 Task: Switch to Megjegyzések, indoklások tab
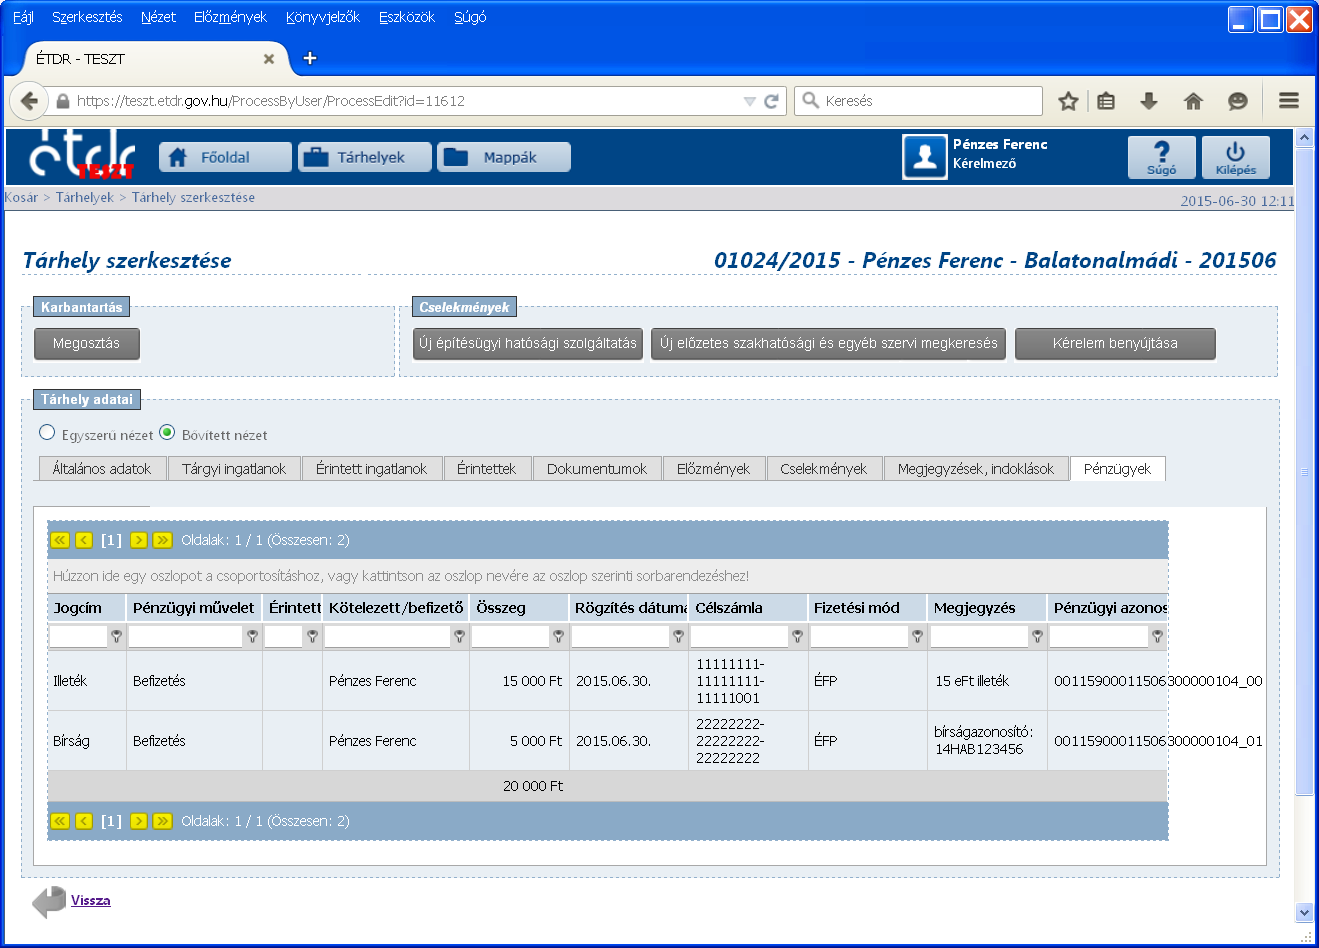pyautogui.click(x=976, y=469)
